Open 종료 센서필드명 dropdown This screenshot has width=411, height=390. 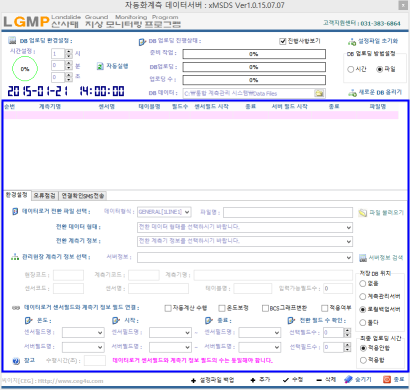point(260,333)
